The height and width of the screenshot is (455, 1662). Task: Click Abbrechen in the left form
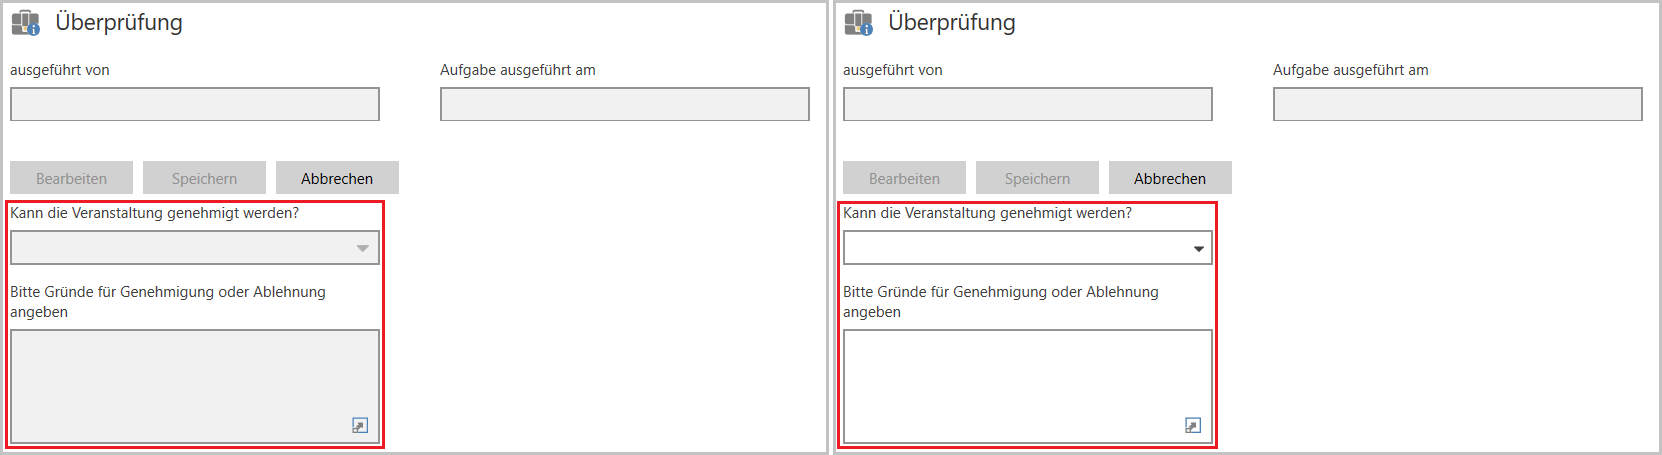(x=337, y=178)
